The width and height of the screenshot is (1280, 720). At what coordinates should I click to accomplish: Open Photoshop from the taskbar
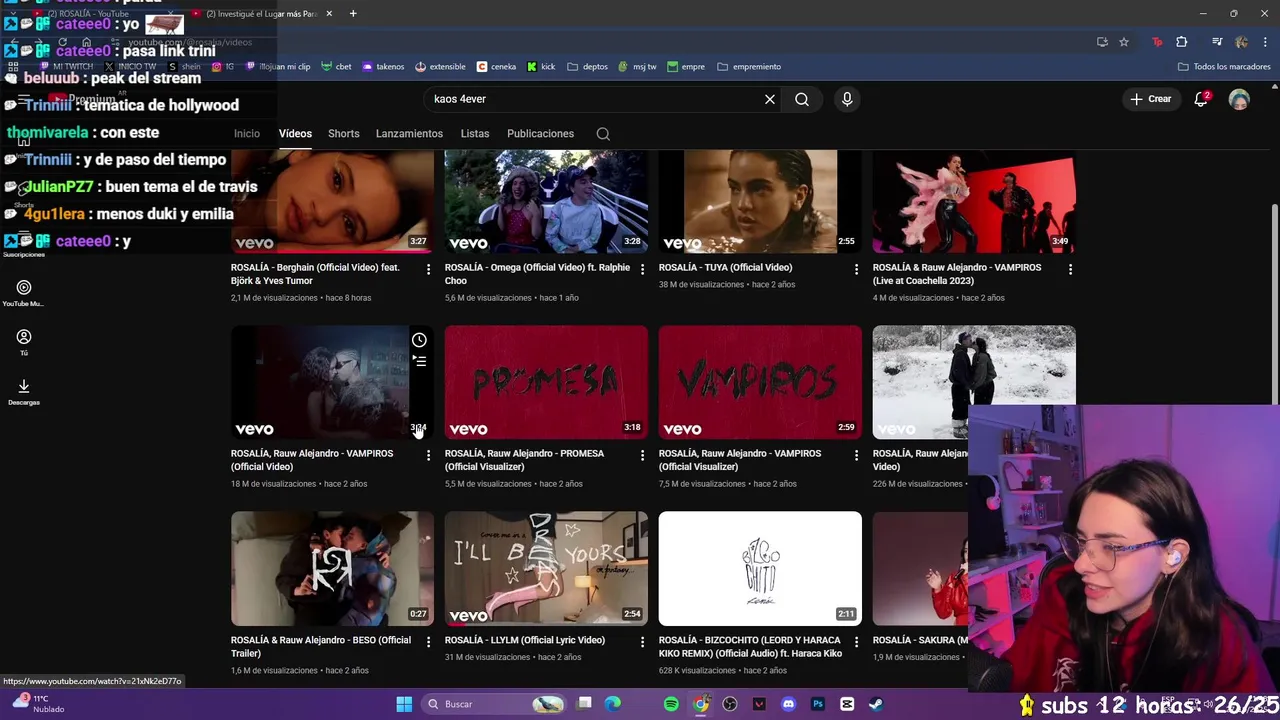point(818,704)
